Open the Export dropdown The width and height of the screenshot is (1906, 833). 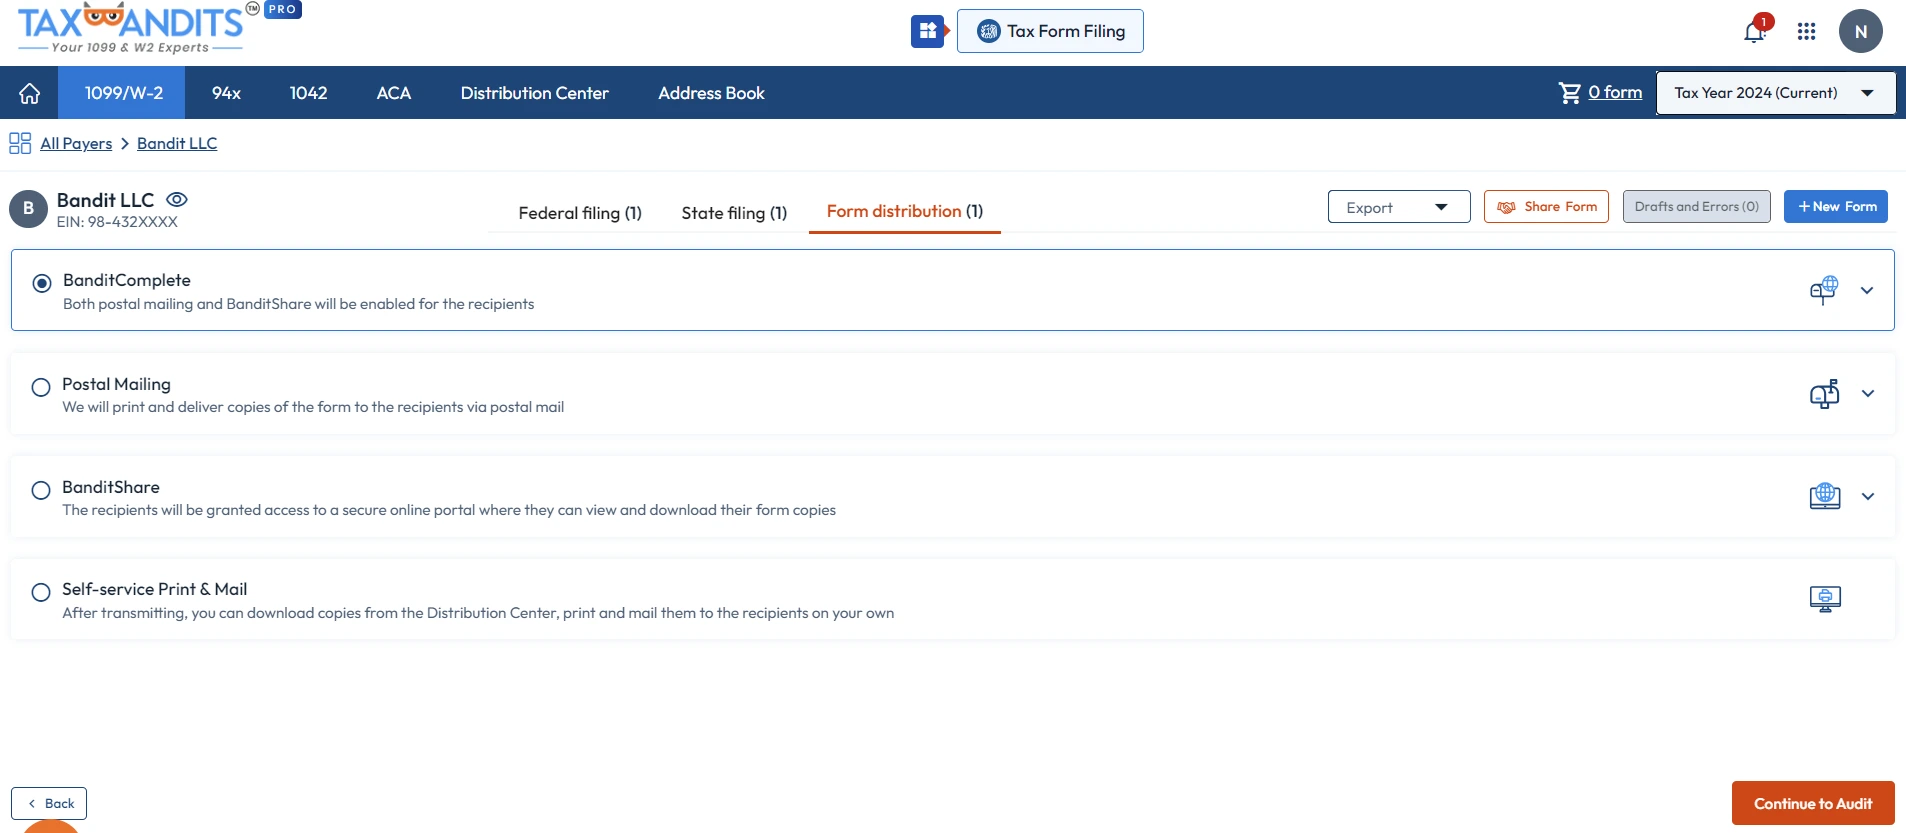click(x=1398, y=207)
